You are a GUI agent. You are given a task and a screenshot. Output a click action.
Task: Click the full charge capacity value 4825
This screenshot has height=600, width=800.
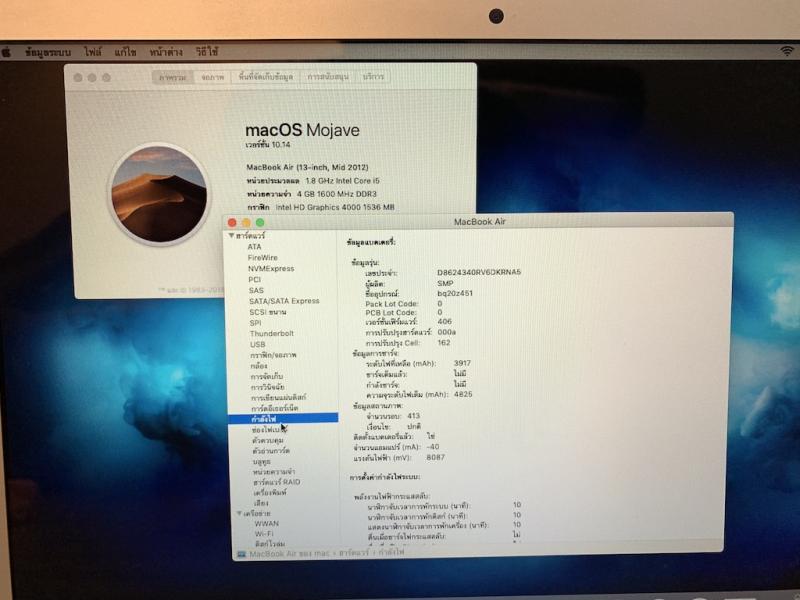(463, 394)
